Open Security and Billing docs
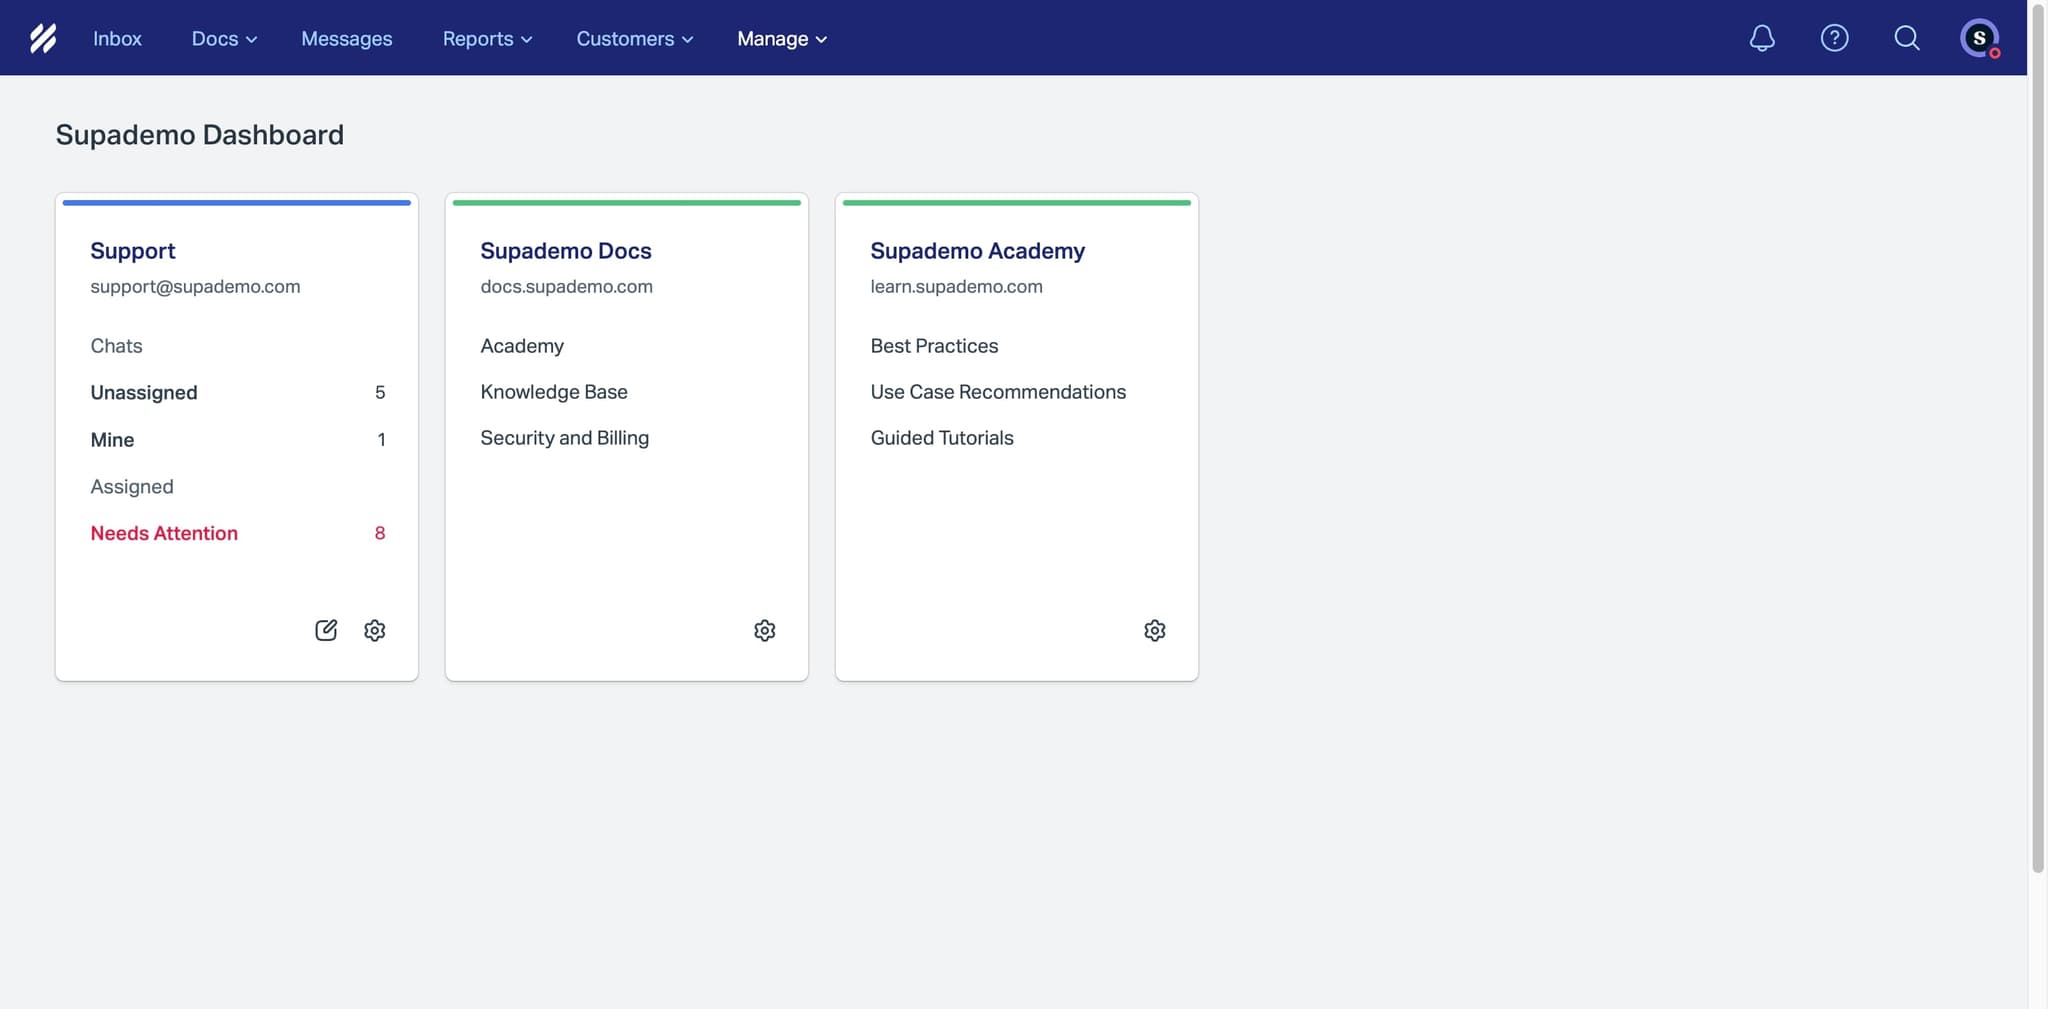This screenshot has height=1009, width=2048. [564, 437]
